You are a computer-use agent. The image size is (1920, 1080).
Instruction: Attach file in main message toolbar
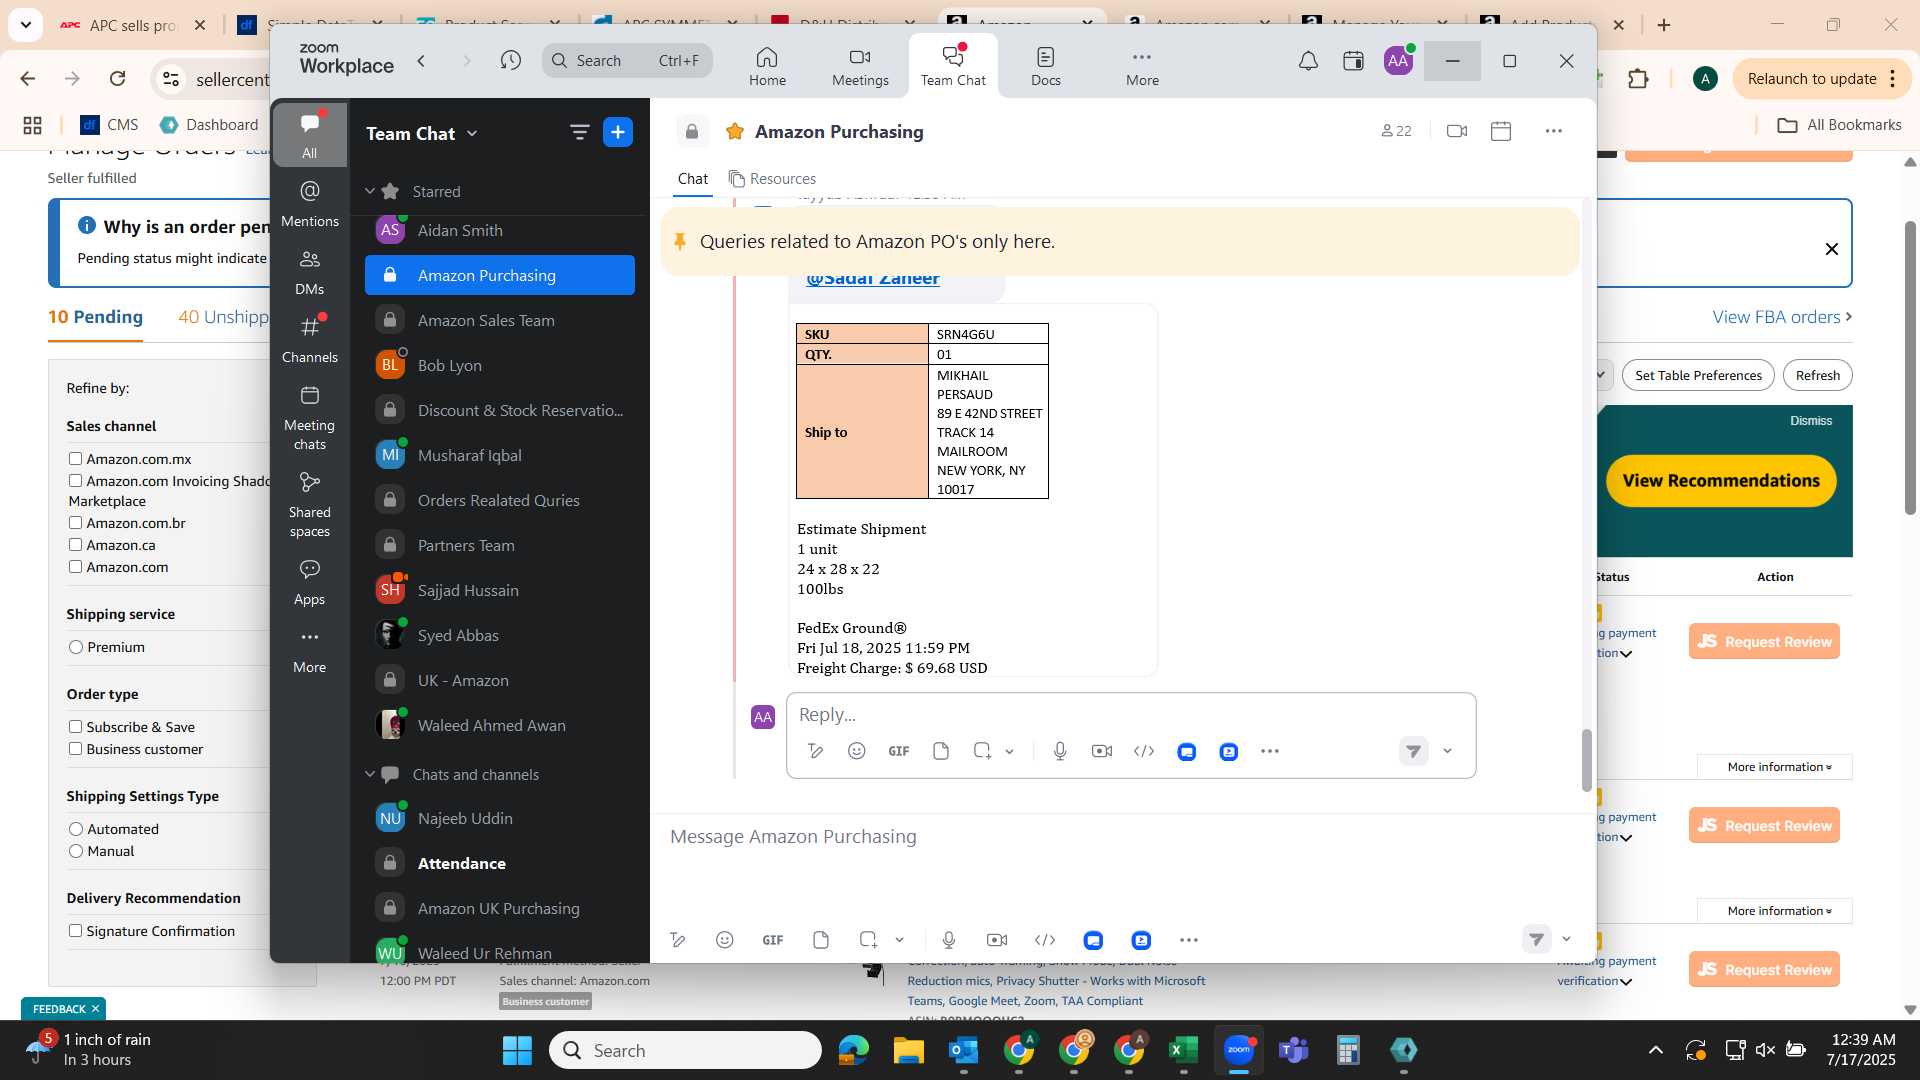821,940
